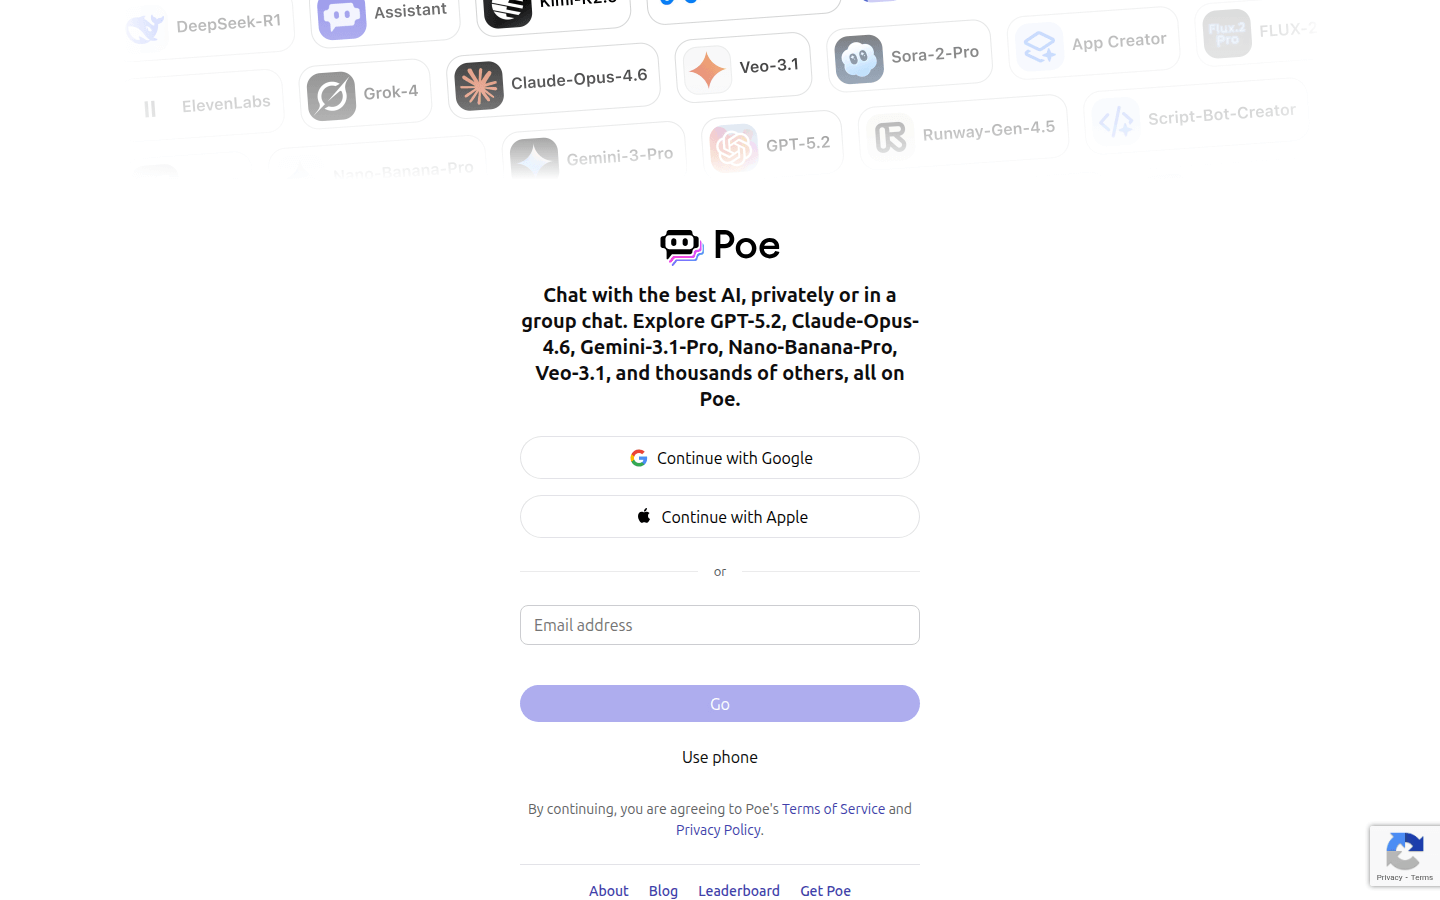Click the Assistant bot icon
Screen dimensions: 1440x900
pos(341,17)
